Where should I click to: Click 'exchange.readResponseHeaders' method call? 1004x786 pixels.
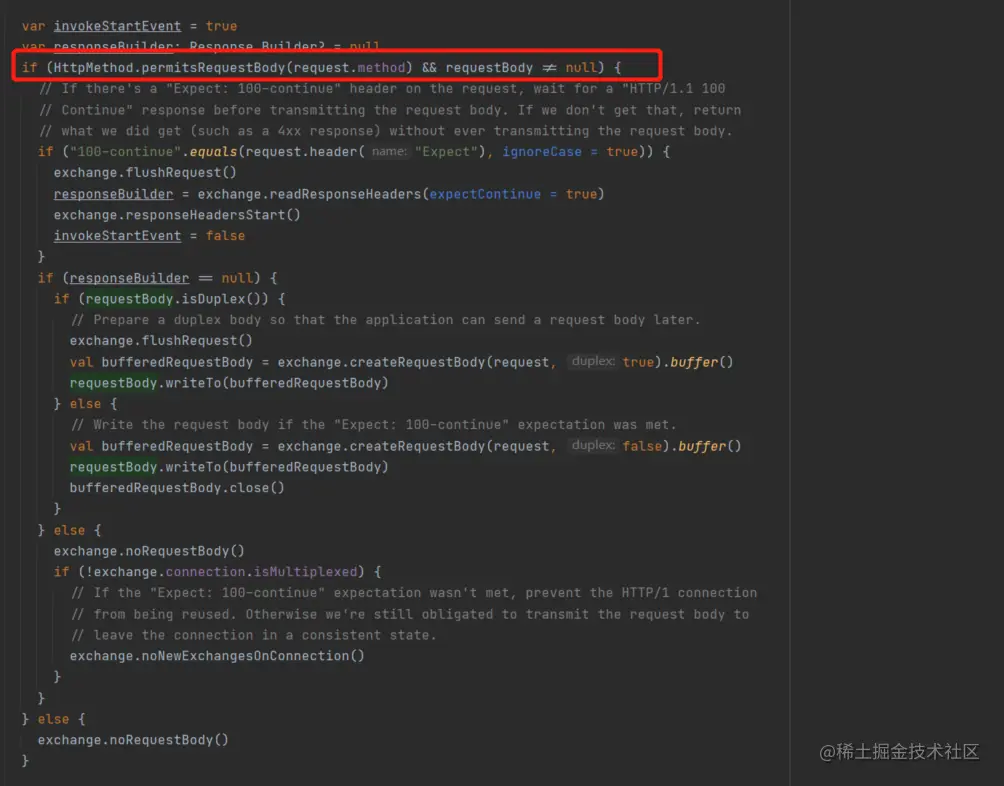(x=309, y=194)
